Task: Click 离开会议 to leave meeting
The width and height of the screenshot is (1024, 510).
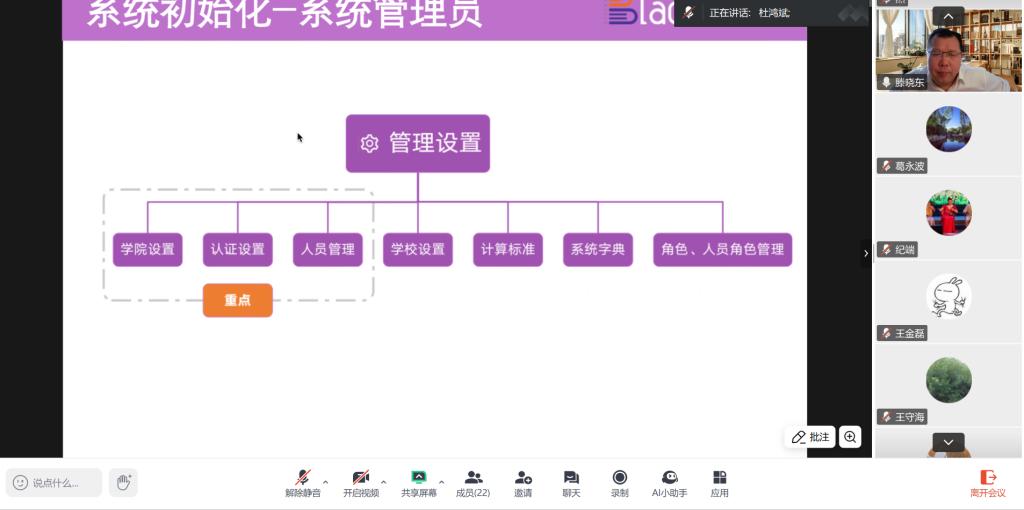Action: coord(988,483)
